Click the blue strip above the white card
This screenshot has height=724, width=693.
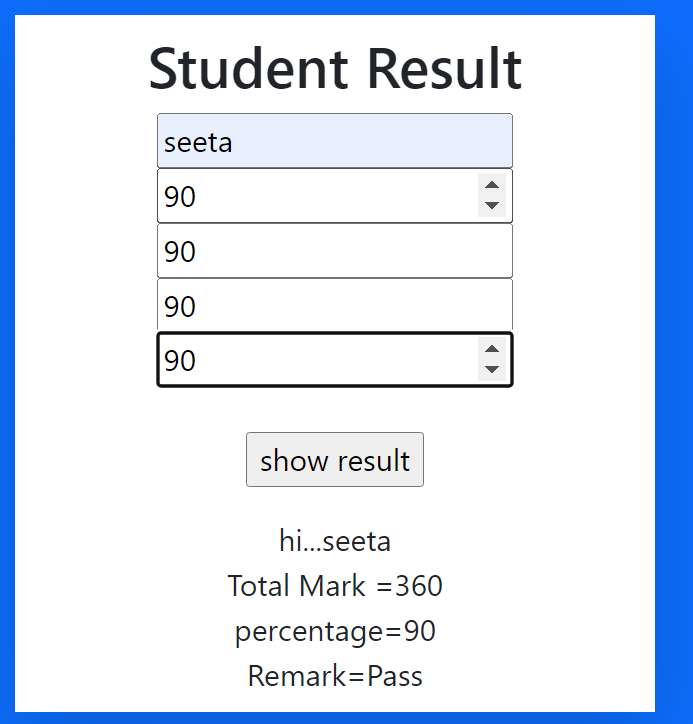[x=335, y=7]
